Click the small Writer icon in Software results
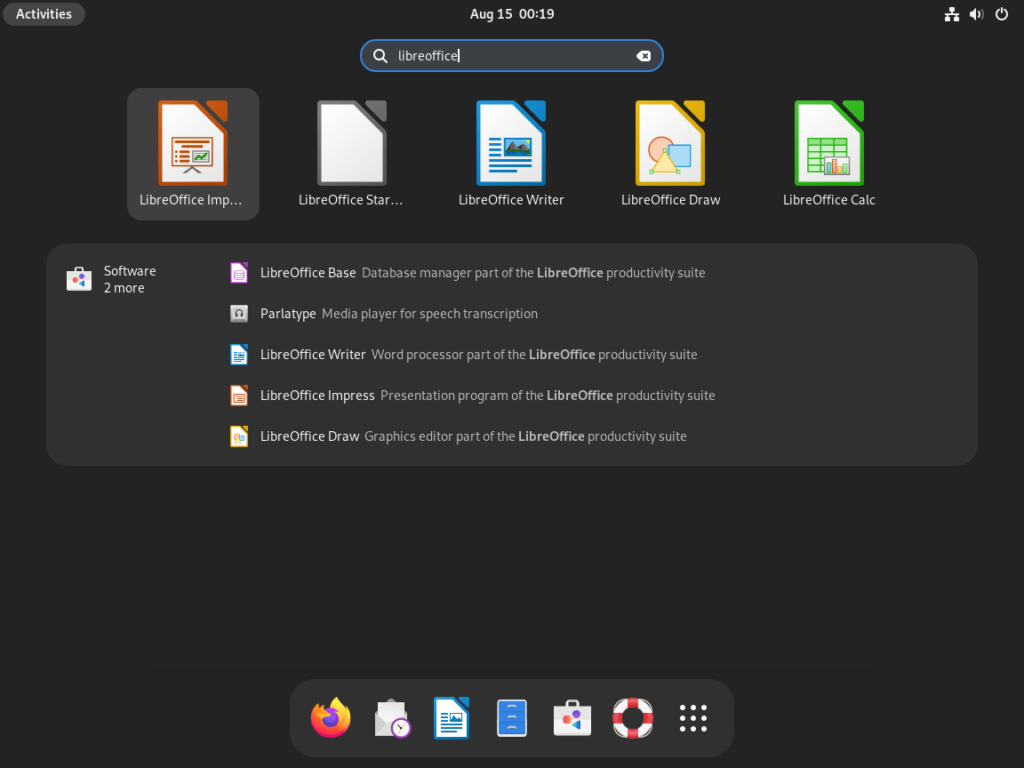This screenshot has width=1024, height=768. click(x=239, y=355)
